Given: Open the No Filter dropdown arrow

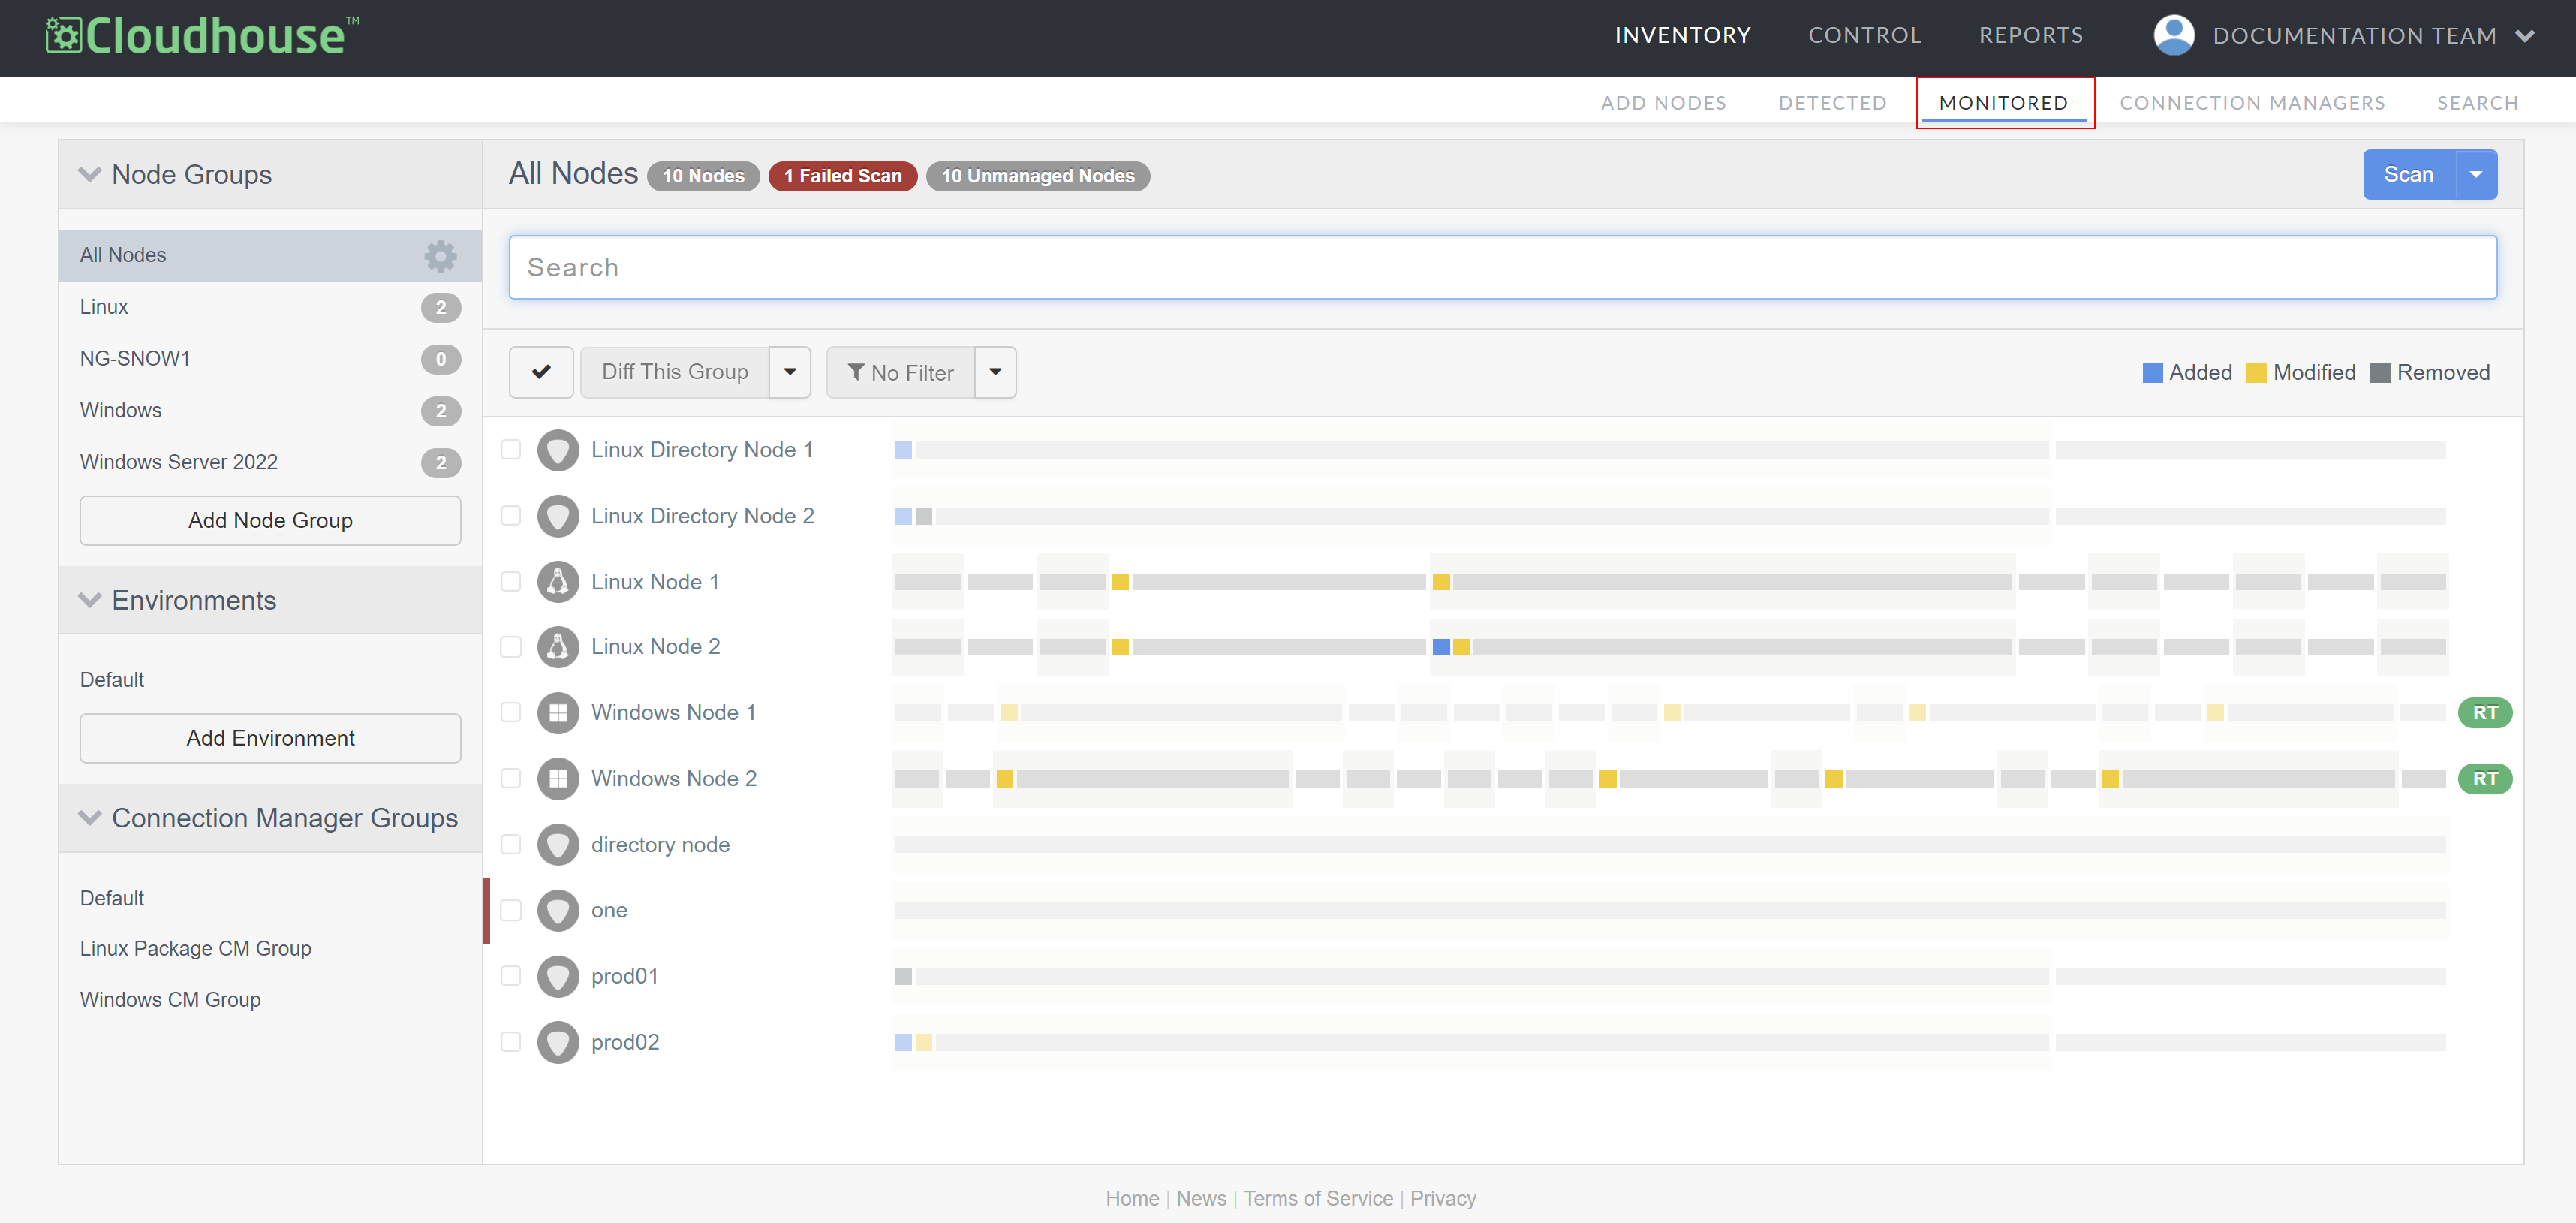Looking at the screenshot, I should point(995,372).
